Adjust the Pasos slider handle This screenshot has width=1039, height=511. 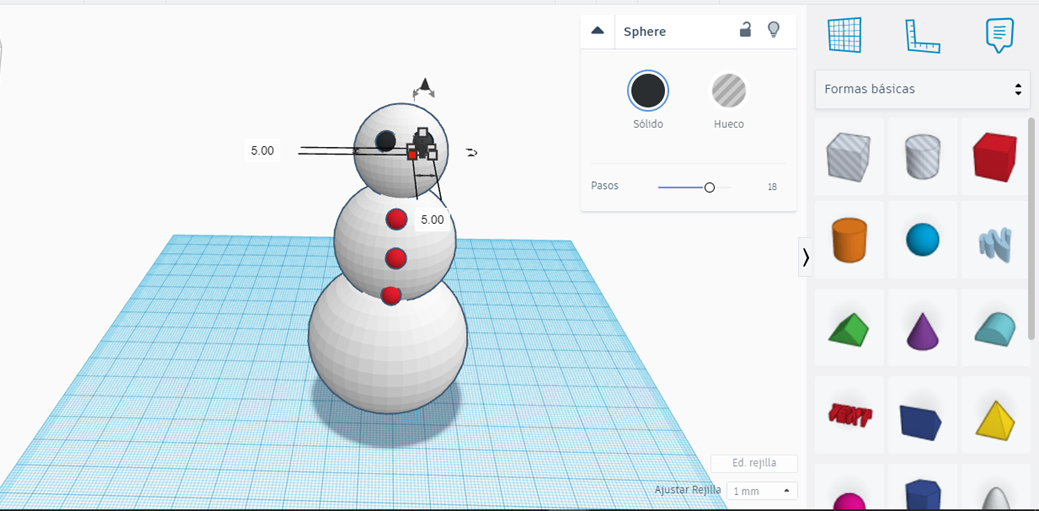click(710, 188)
